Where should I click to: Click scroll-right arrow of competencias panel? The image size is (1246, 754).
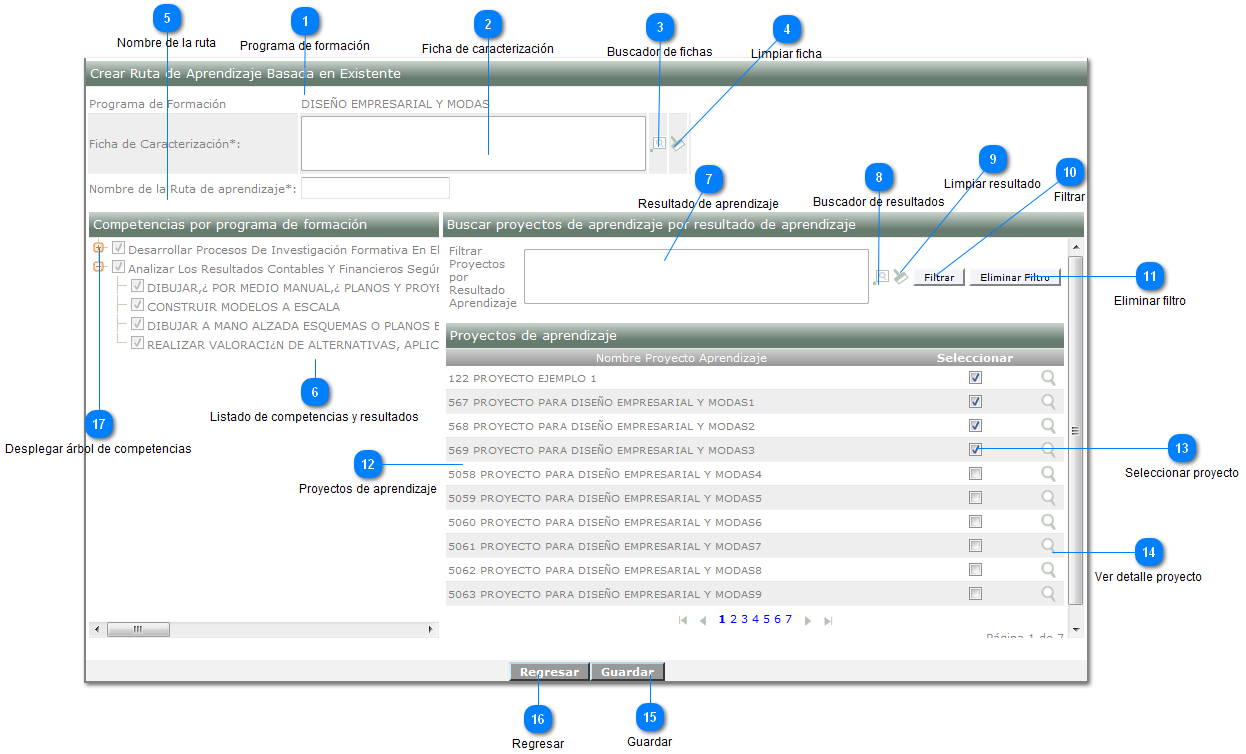tap(432, 630)
